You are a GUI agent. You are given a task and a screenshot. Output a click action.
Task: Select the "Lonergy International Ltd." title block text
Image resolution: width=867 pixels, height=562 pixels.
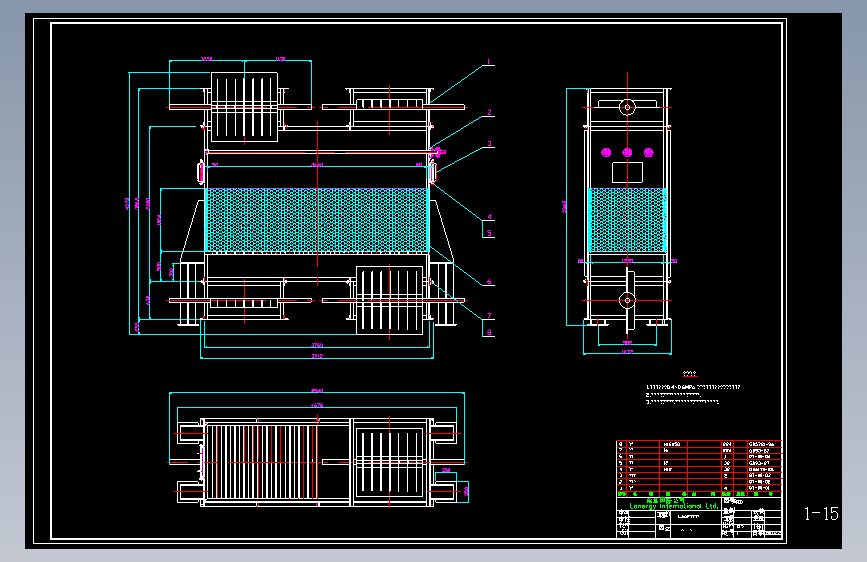coord(673,506)
